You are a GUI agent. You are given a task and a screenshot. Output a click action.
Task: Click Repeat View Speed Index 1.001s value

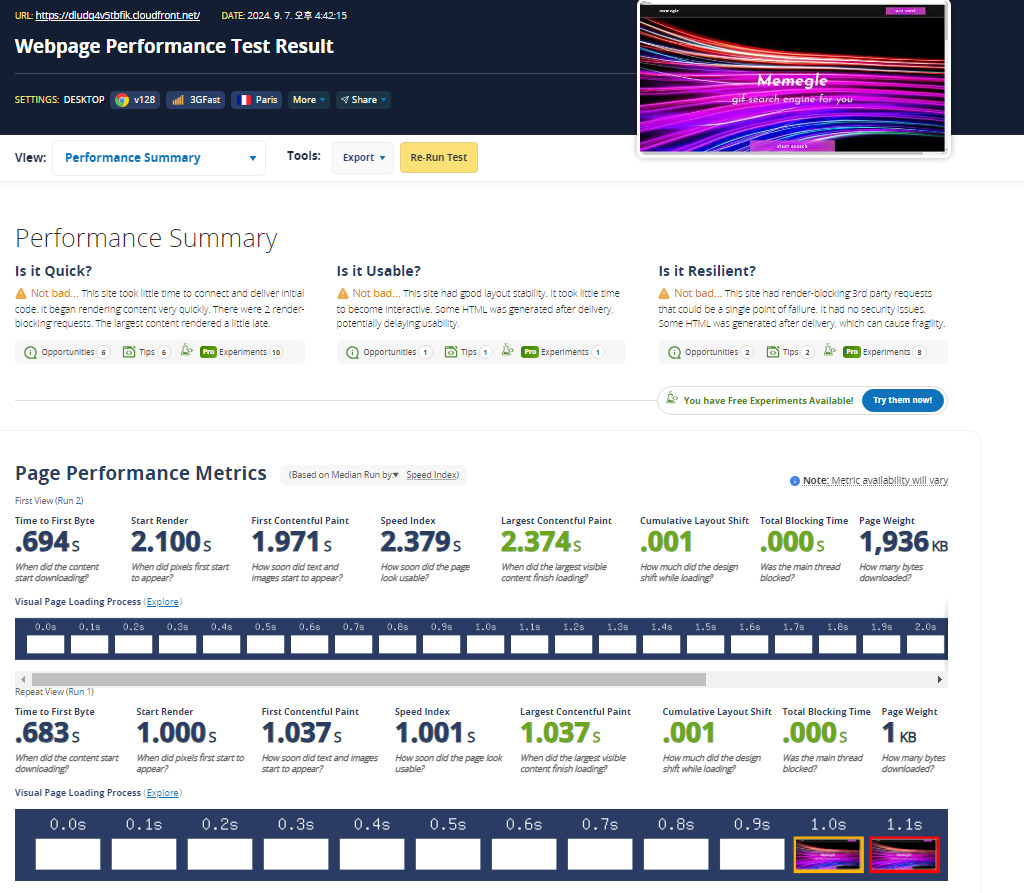point(435,733)
